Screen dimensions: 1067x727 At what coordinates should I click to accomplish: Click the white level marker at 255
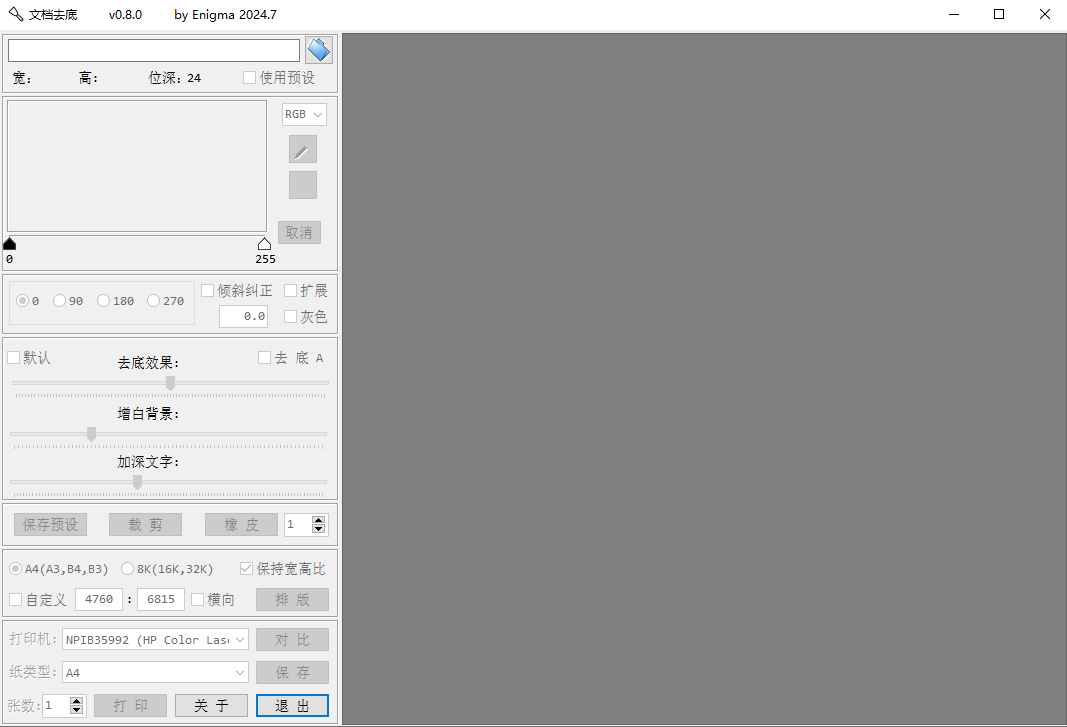pos(265,244)
